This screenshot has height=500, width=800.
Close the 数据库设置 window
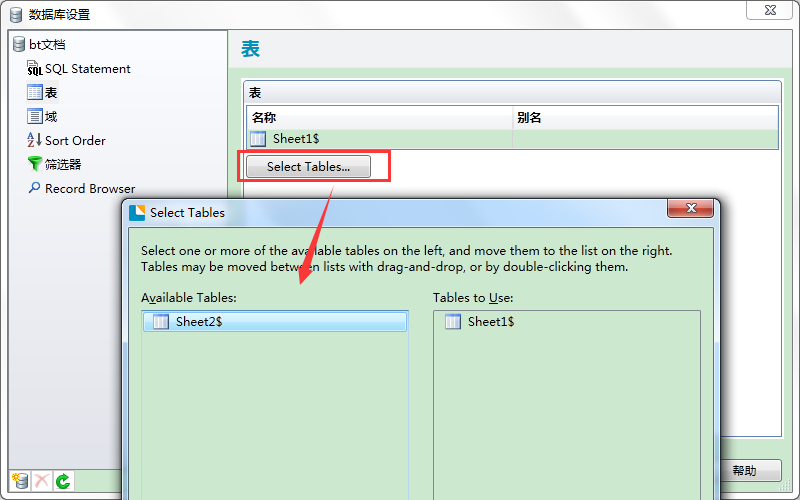point(770,10)
